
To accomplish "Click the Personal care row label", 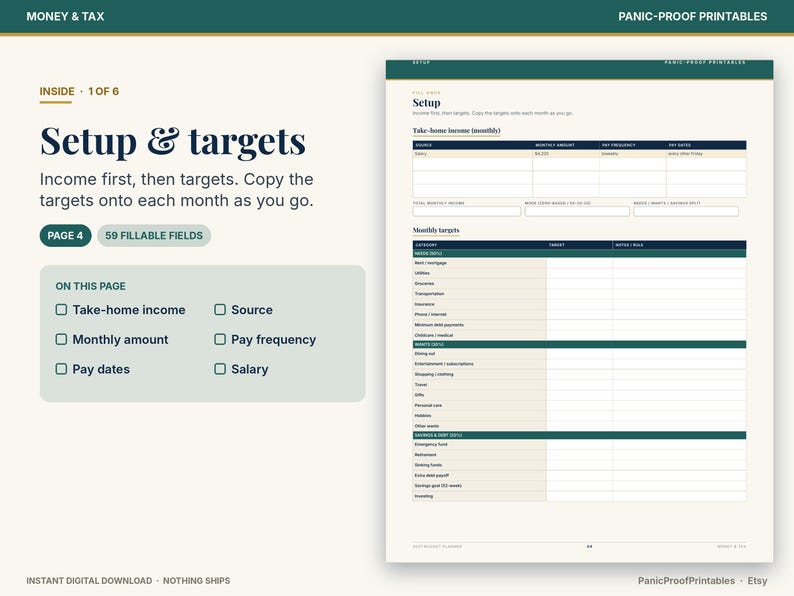I will [428, 405].
